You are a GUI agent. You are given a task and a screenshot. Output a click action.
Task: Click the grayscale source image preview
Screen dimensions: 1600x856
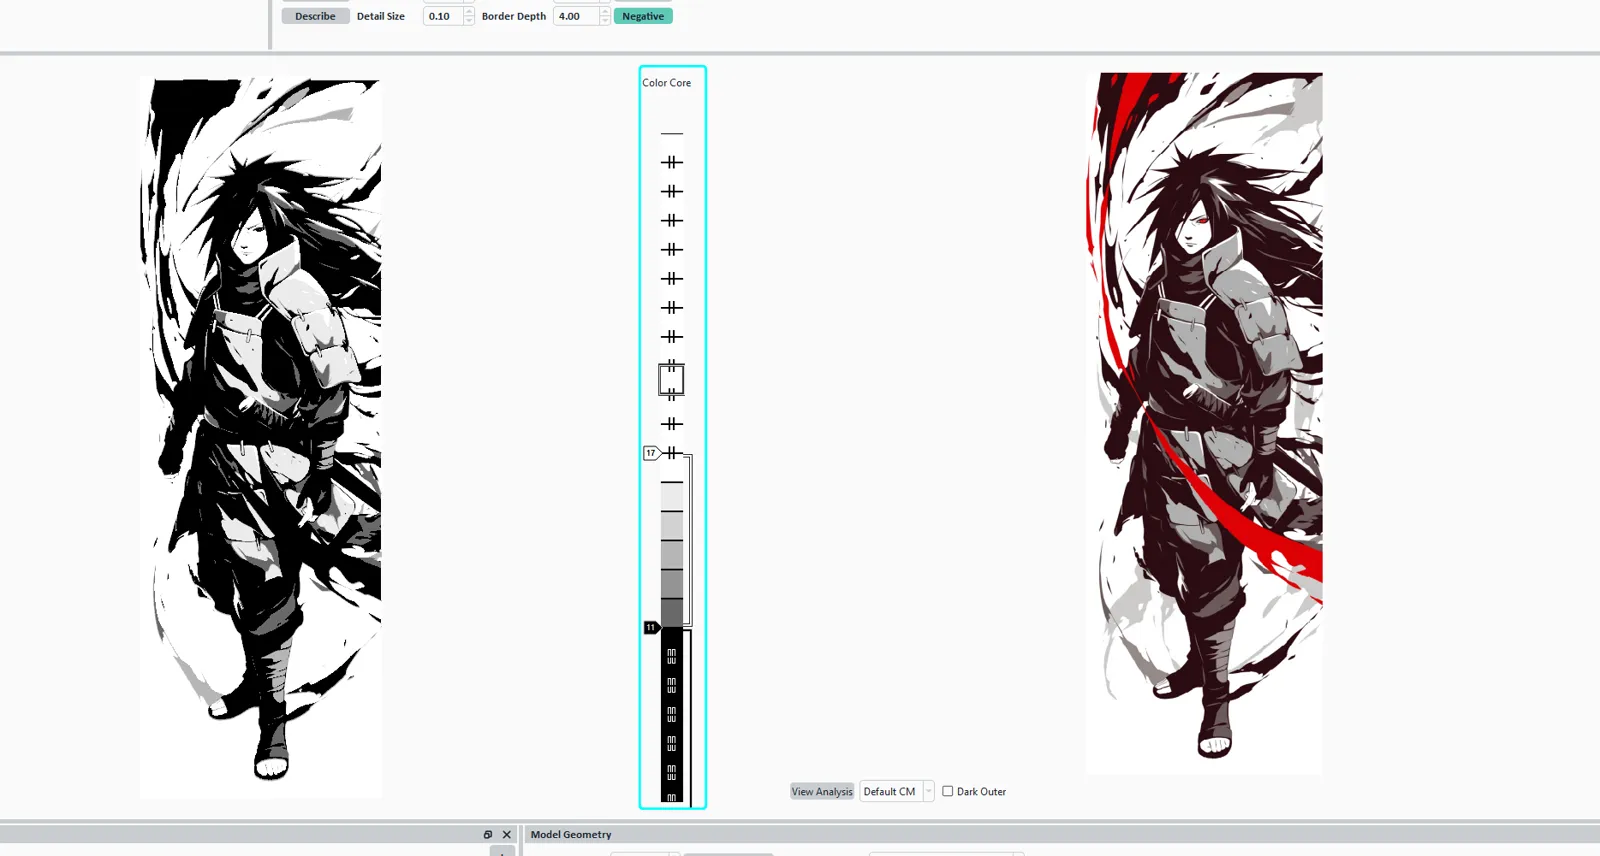[261, 438]
